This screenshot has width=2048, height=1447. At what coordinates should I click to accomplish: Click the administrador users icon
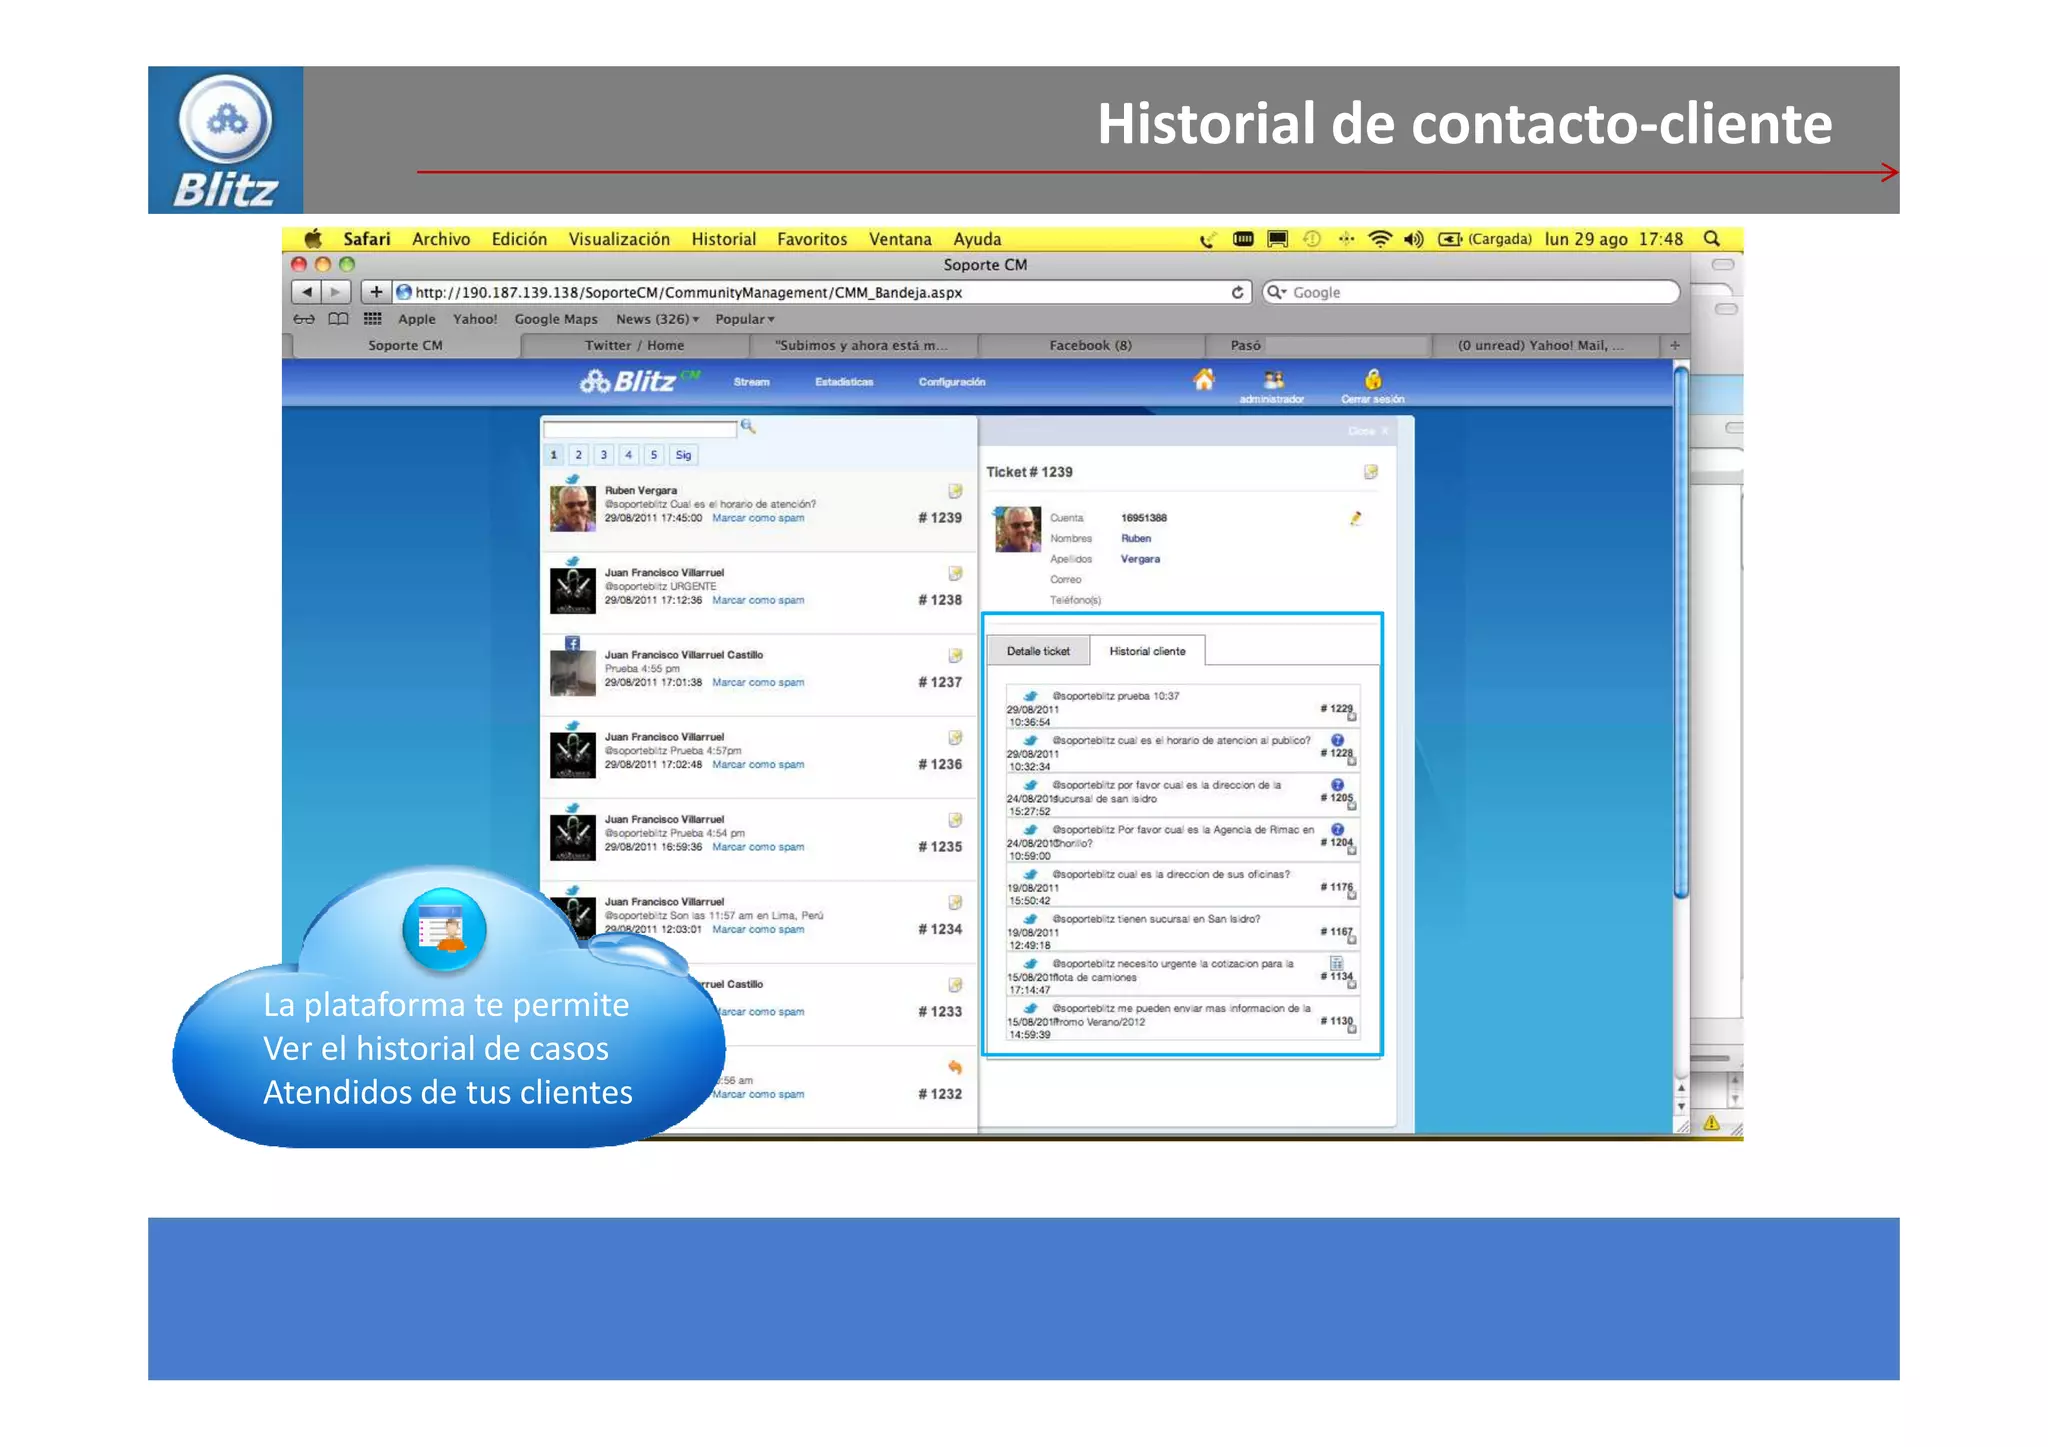[1273, 380]
